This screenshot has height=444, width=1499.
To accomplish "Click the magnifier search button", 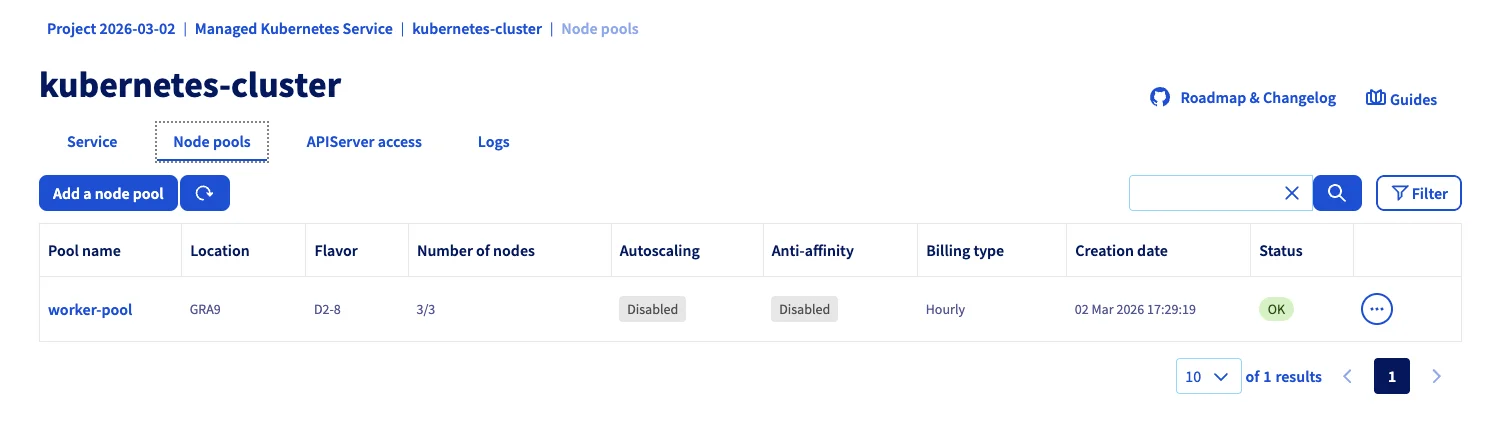I will tap(1337, 193).
